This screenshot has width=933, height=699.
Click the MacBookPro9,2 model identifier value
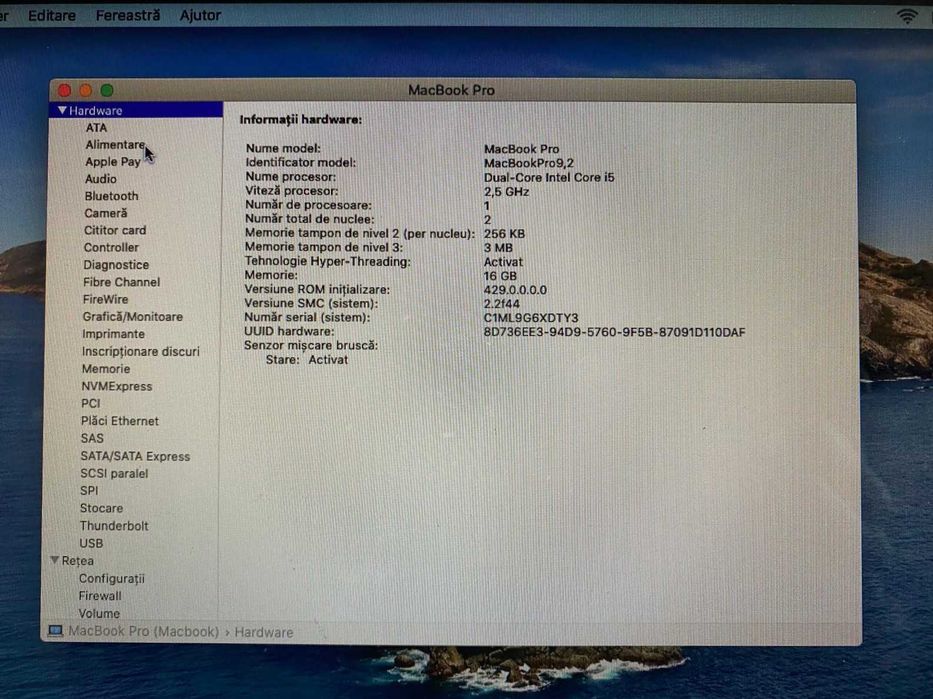point(528,163)
